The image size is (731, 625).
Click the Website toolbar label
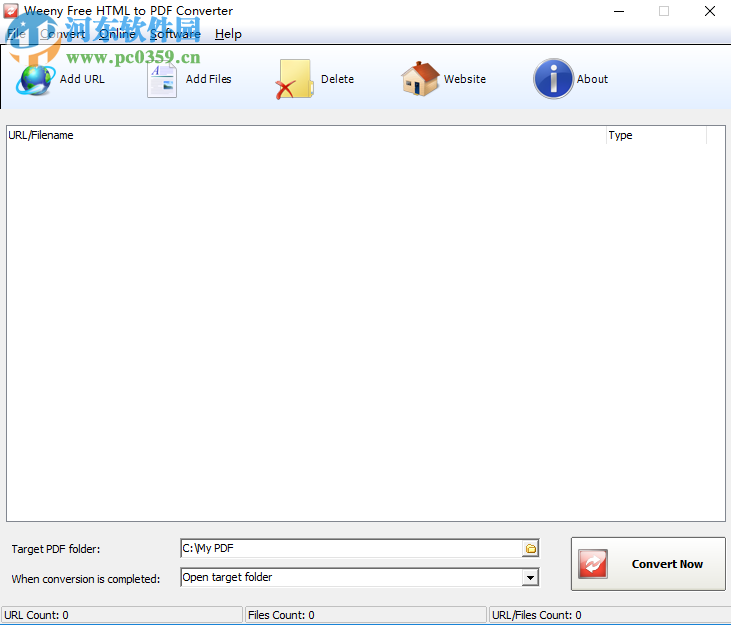tap(465, 79)
